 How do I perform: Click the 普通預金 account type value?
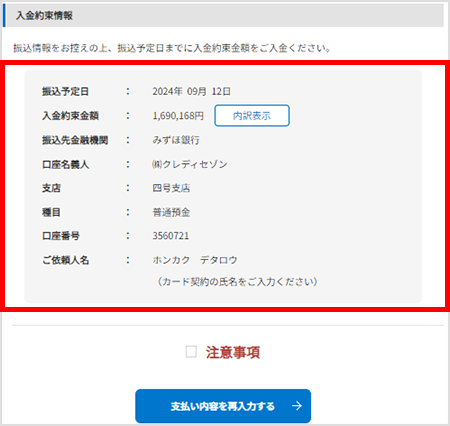click(171, 212)
